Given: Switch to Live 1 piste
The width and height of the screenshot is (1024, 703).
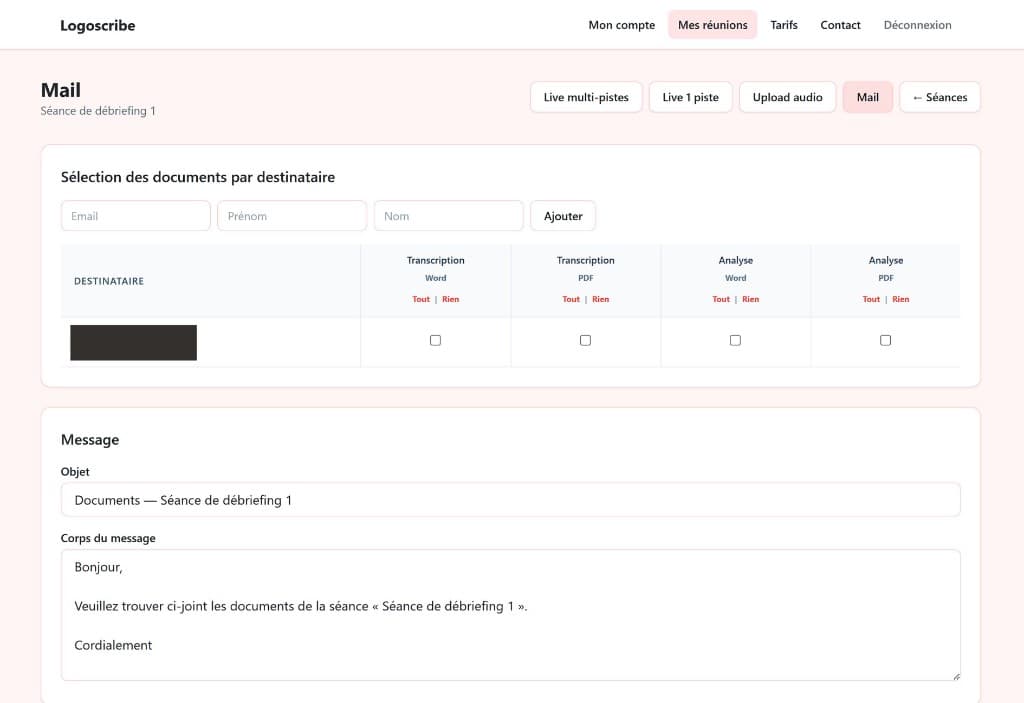Looking at the screenshot, I should (x=690, y=97).
